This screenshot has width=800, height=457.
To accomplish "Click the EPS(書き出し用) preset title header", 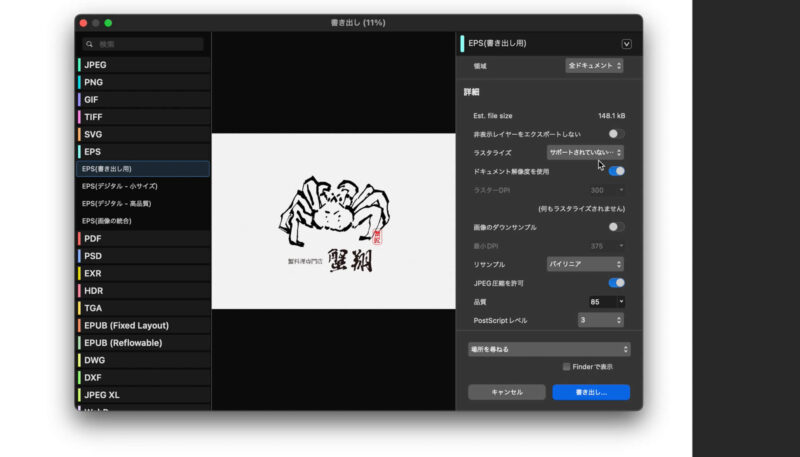I will 497,43.
